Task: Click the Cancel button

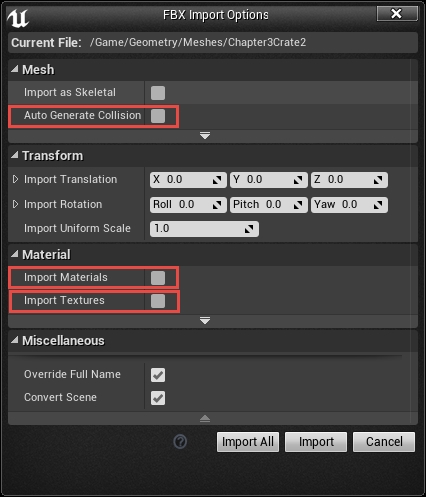Action: (384, 442)
